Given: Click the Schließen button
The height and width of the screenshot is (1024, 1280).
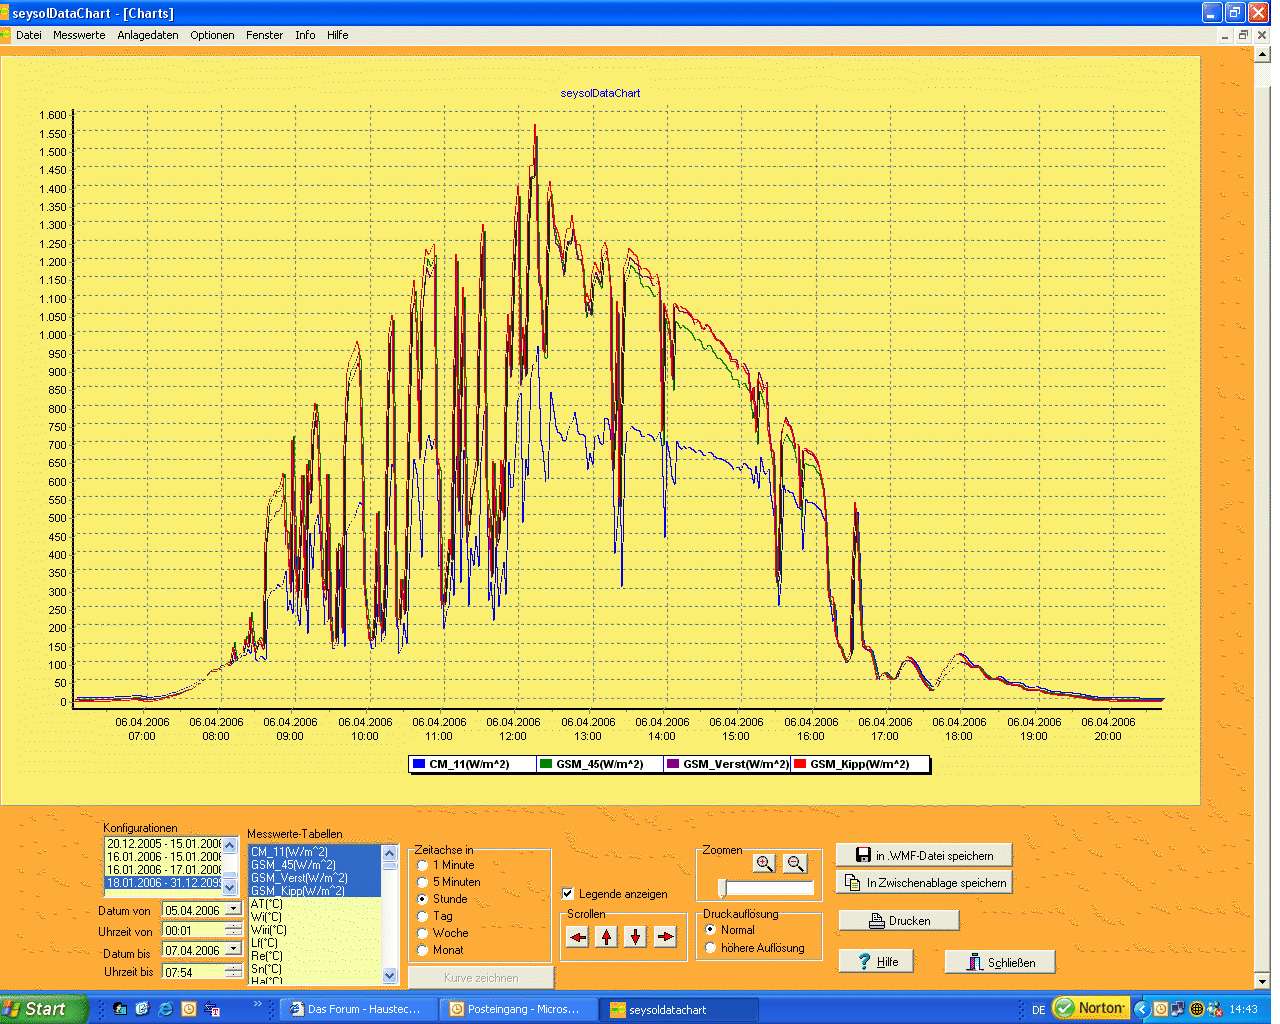Looking at the screenshot, I should [x=999, y=962].
